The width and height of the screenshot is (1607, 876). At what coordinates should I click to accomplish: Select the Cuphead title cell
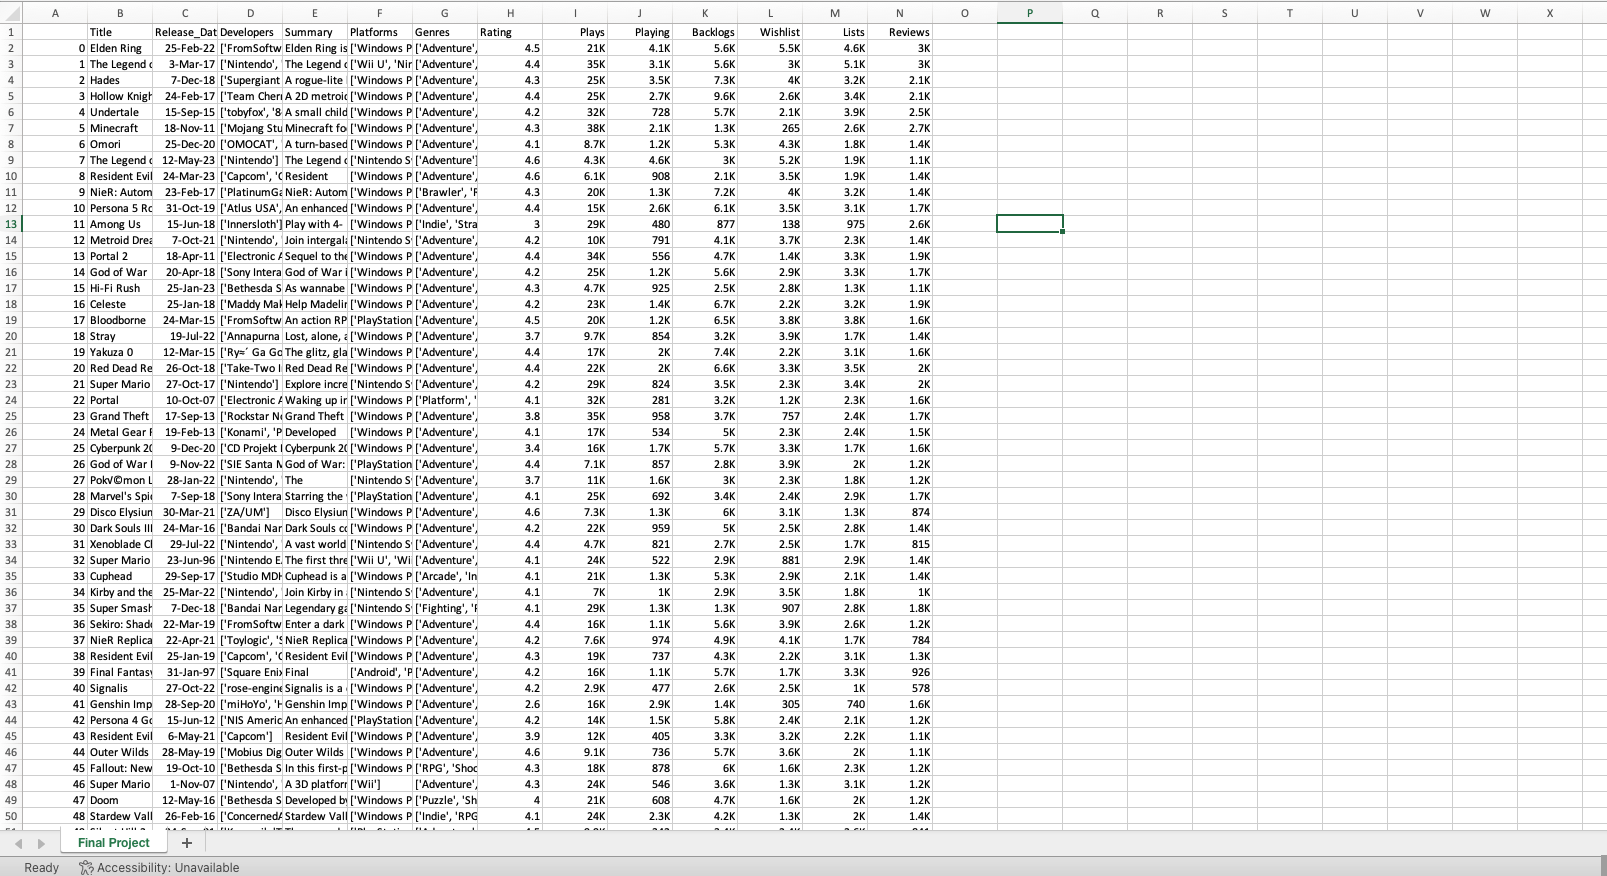click(120, 576)
